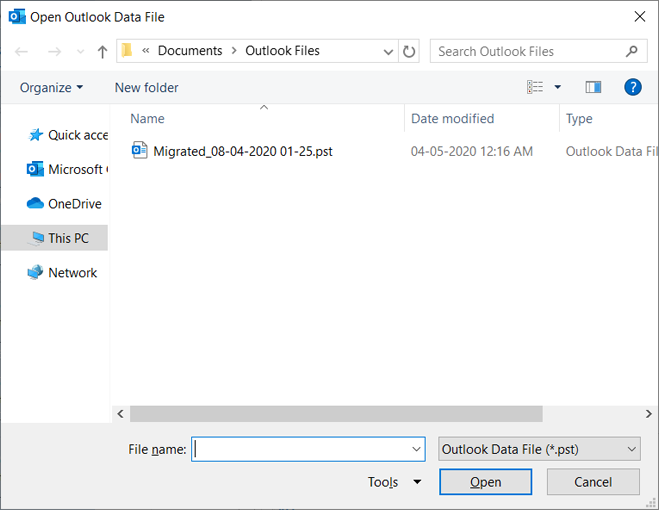Image resolution: width=659 pixels, height=510 pixels.
Task: Click the search magnifier icon
Action: click(x=632, y=51)
